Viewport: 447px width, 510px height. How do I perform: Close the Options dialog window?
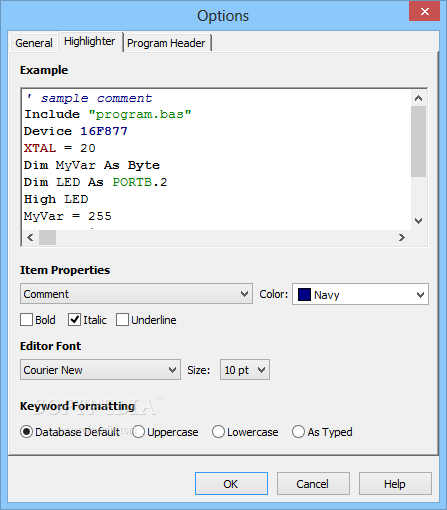[x=425, y=12]
